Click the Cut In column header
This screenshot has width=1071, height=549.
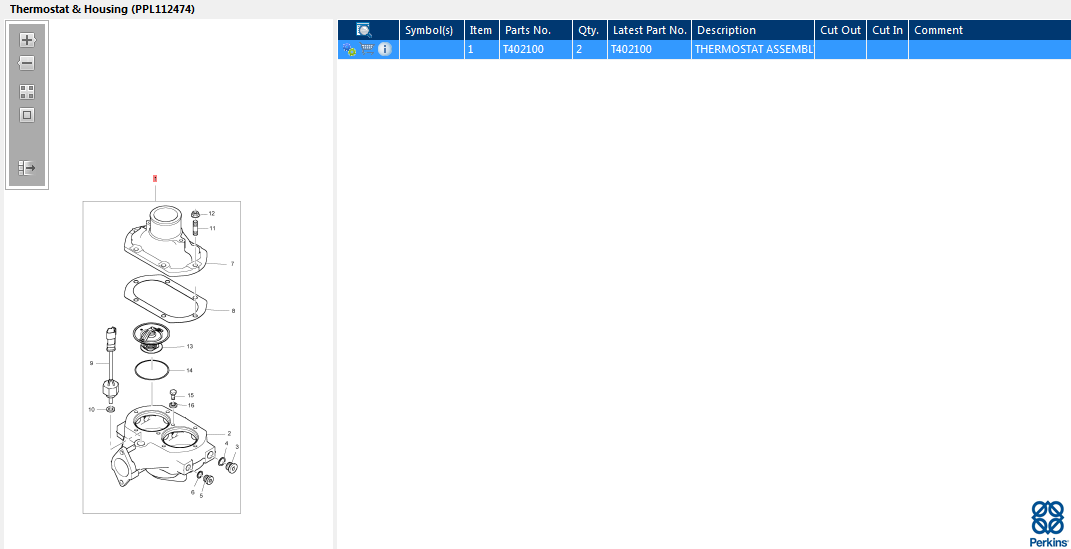pos(888,30)
